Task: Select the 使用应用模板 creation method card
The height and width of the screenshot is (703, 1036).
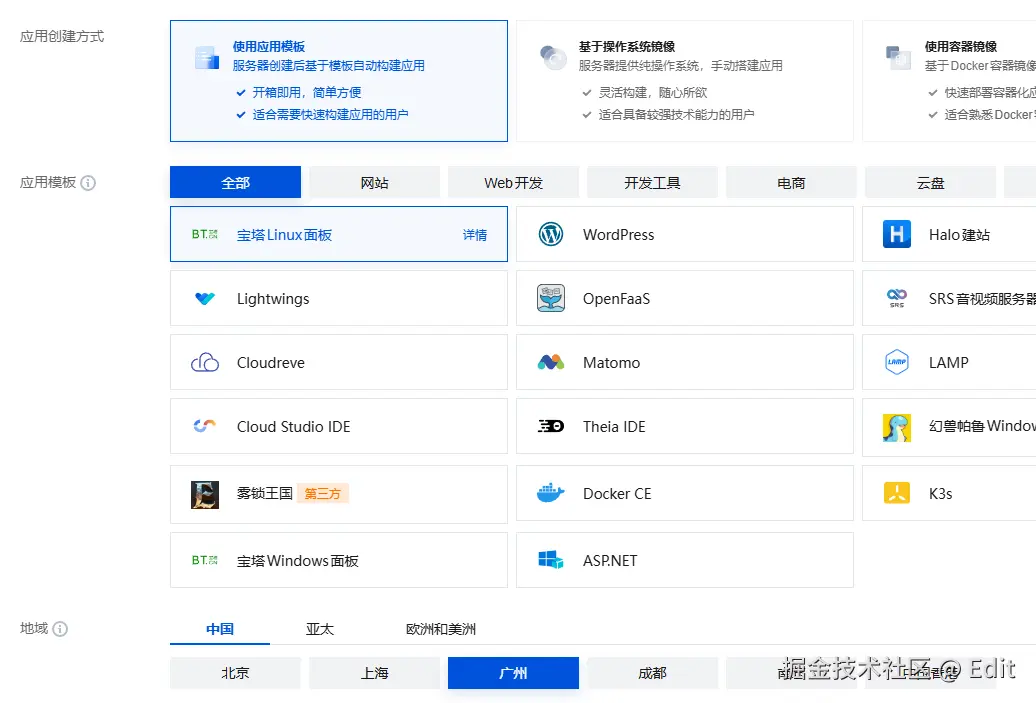Action: [339, 81]
